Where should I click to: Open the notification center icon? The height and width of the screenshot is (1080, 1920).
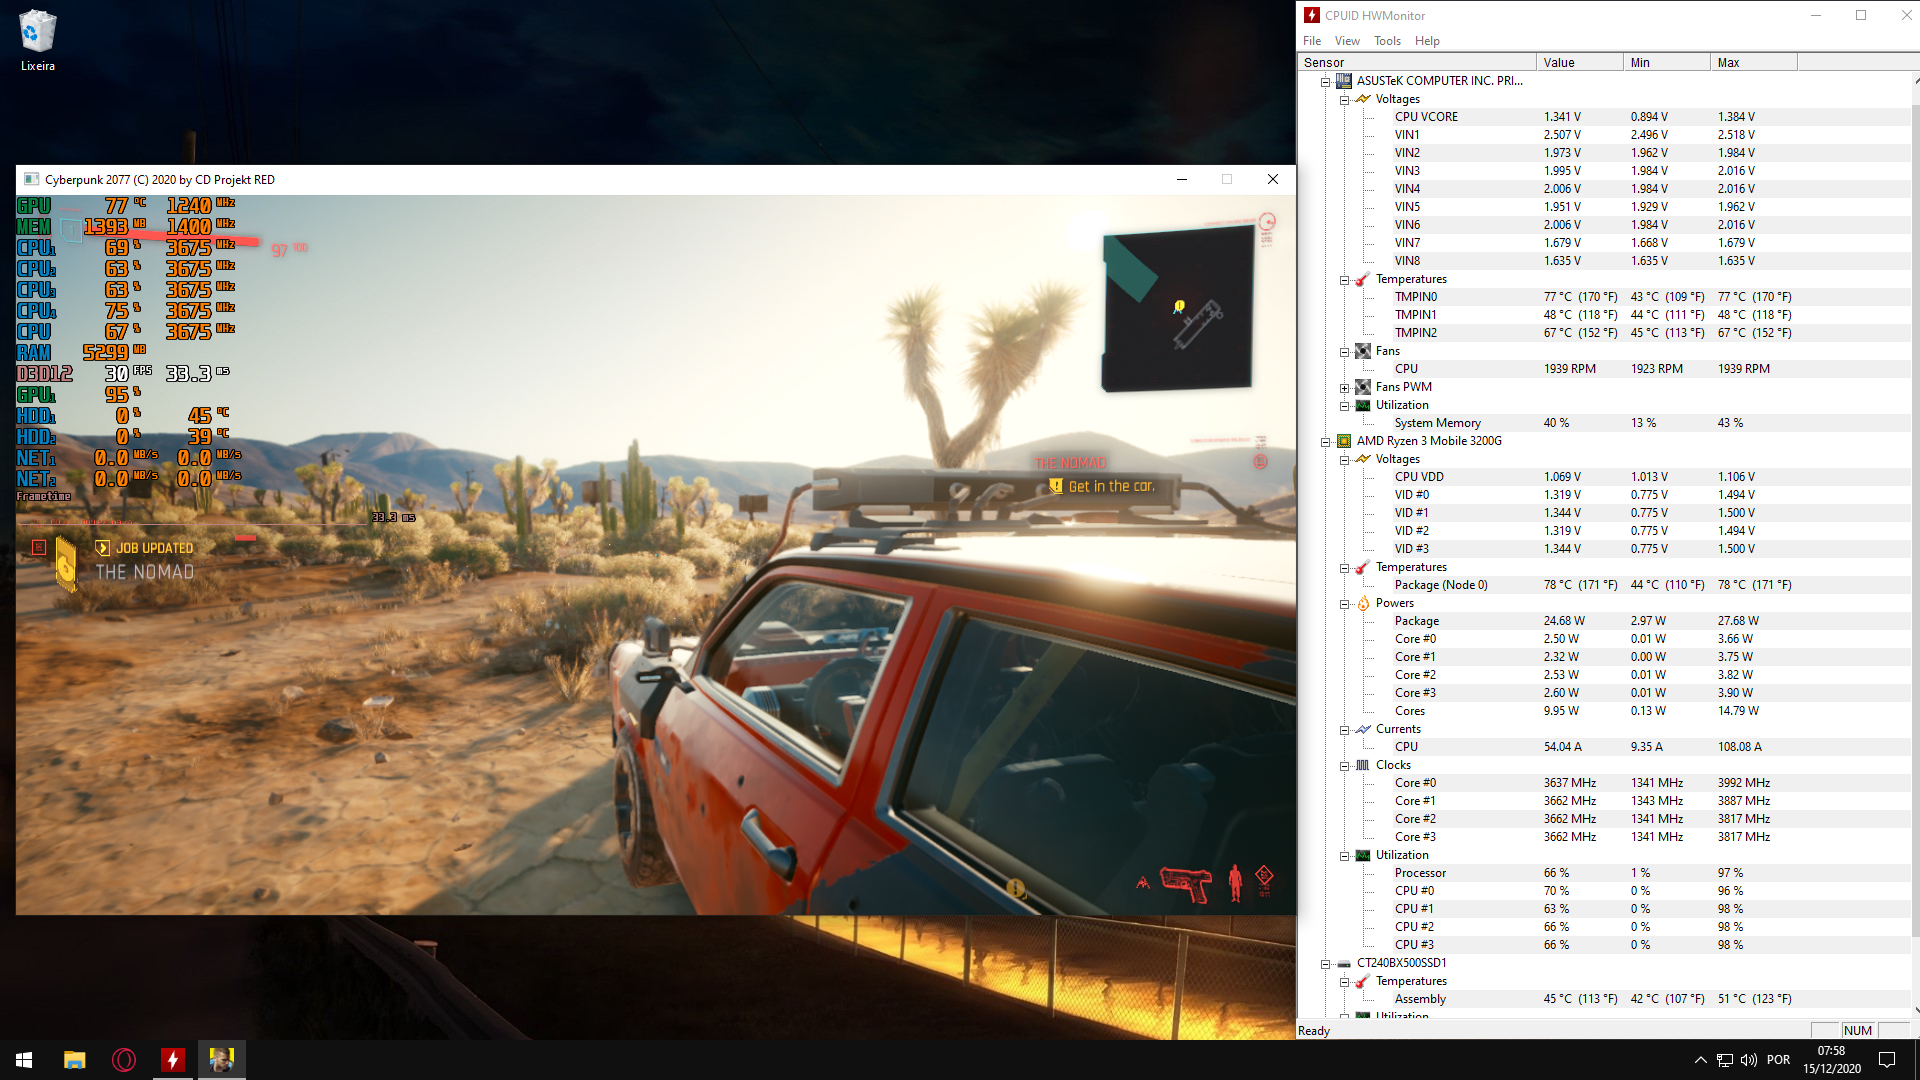tap(1887, 1060)
